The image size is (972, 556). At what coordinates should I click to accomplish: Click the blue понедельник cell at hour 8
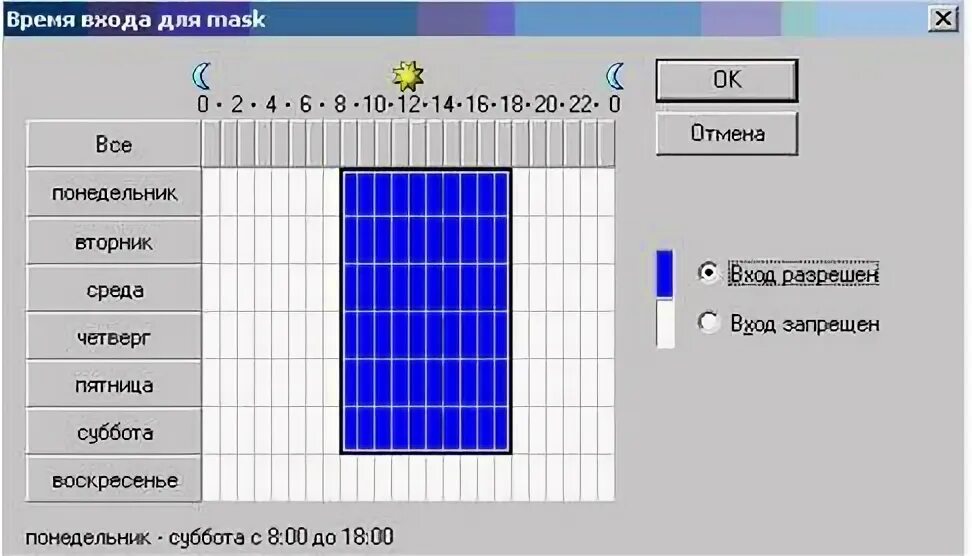349,193
